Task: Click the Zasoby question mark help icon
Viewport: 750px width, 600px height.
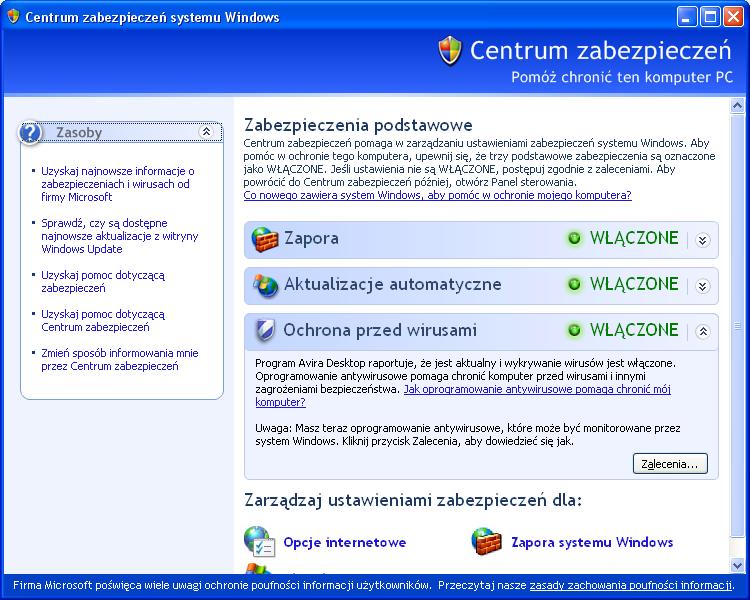Action: pos(30,133)
